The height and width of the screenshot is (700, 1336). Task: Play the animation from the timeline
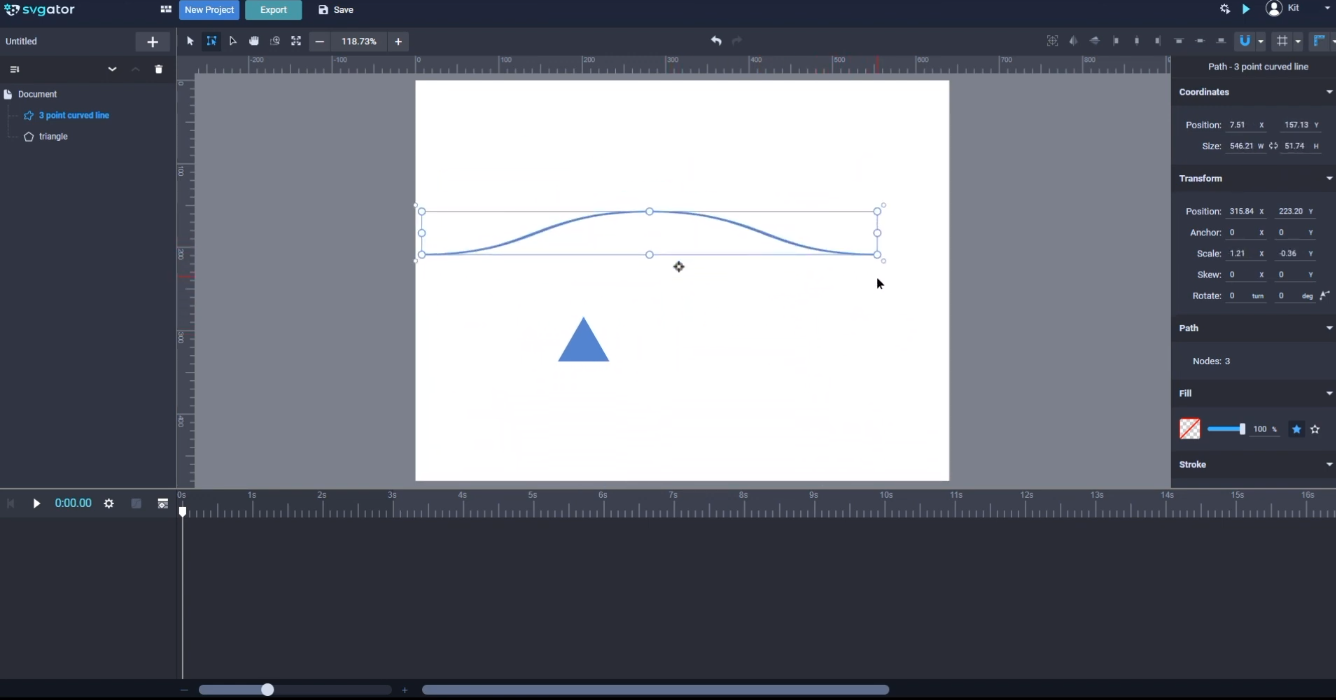[36, 503]
